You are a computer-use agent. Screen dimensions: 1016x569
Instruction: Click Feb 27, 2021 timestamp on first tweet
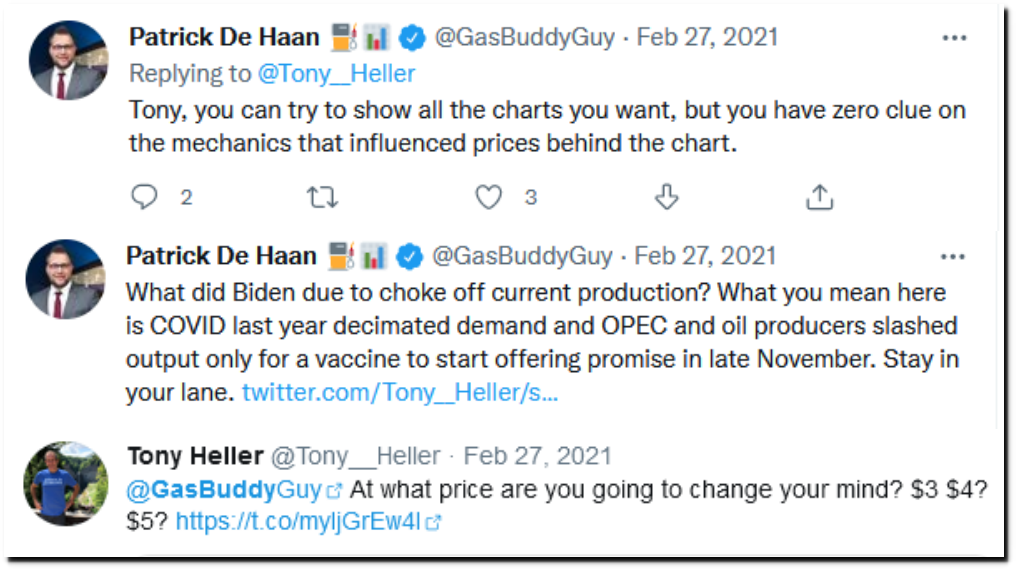(707, 38)
